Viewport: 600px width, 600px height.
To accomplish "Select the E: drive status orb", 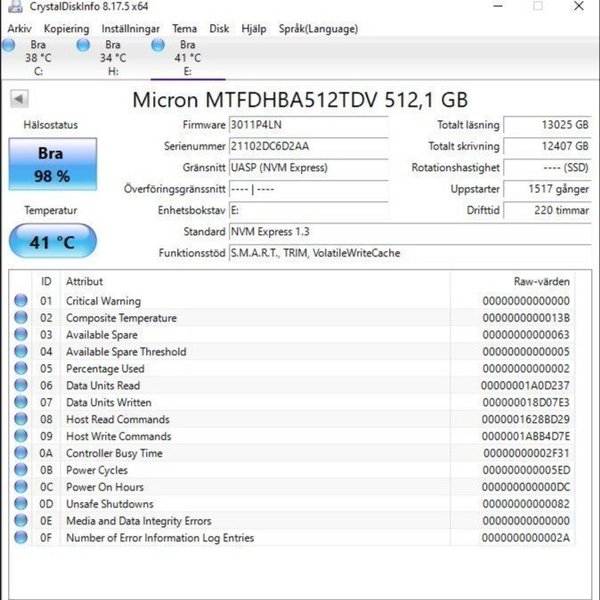I will click(158, 45).
